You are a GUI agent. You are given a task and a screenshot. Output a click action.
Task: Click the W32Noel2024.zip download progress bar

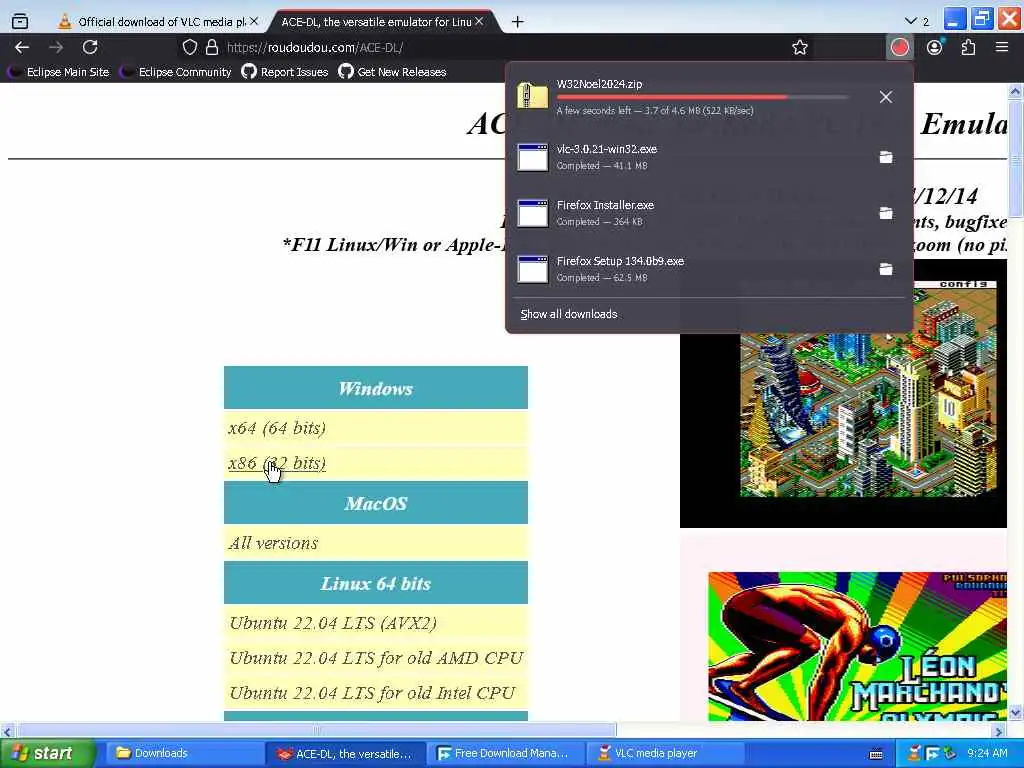(x=703, y=97)
